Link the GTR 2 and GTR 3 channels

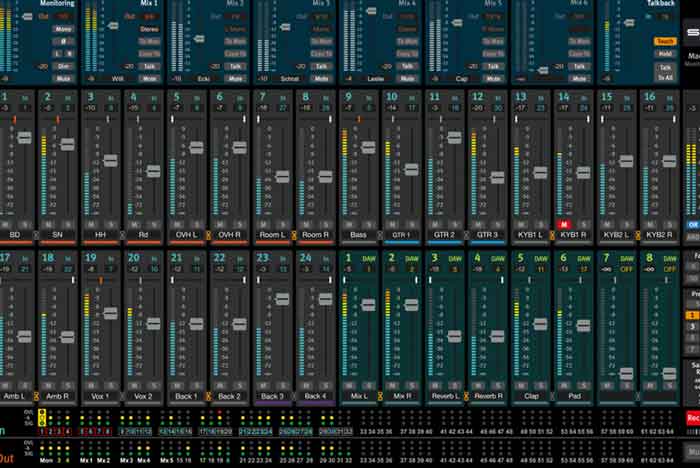coord(466,235)
